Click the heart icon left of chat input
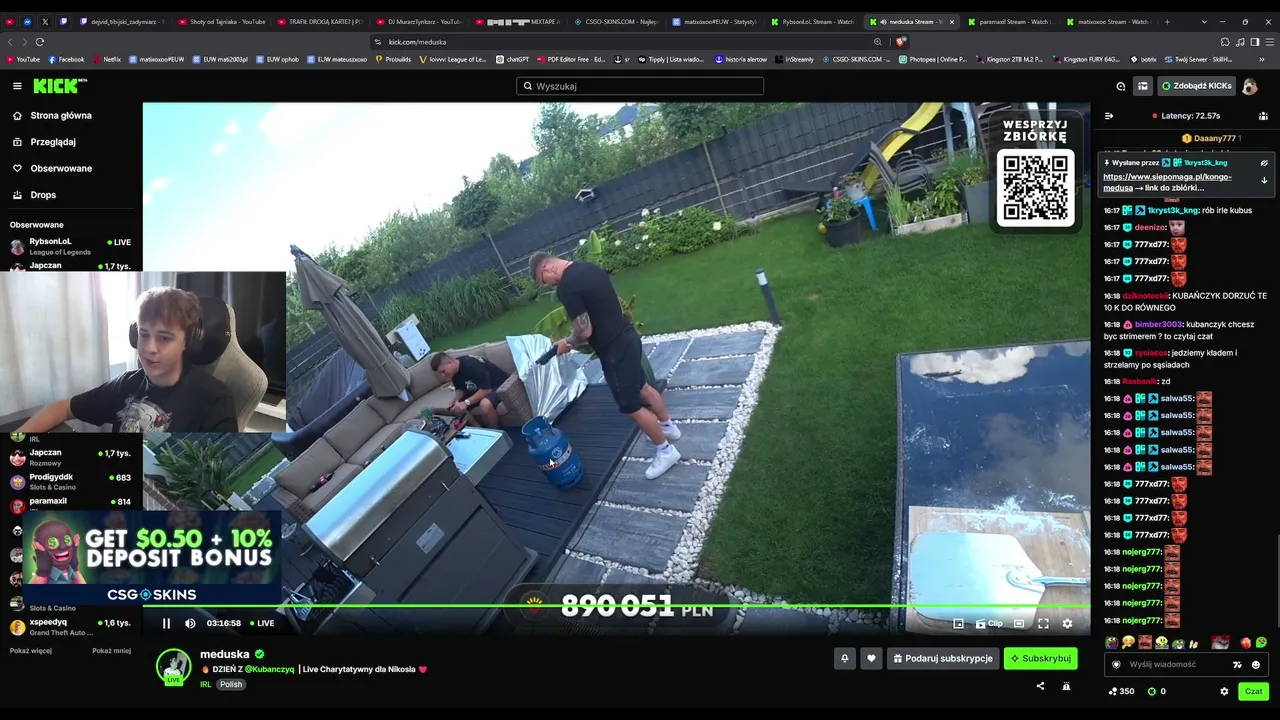The height and width of the screenshot is (720, 1280). tap(1117, 664)
